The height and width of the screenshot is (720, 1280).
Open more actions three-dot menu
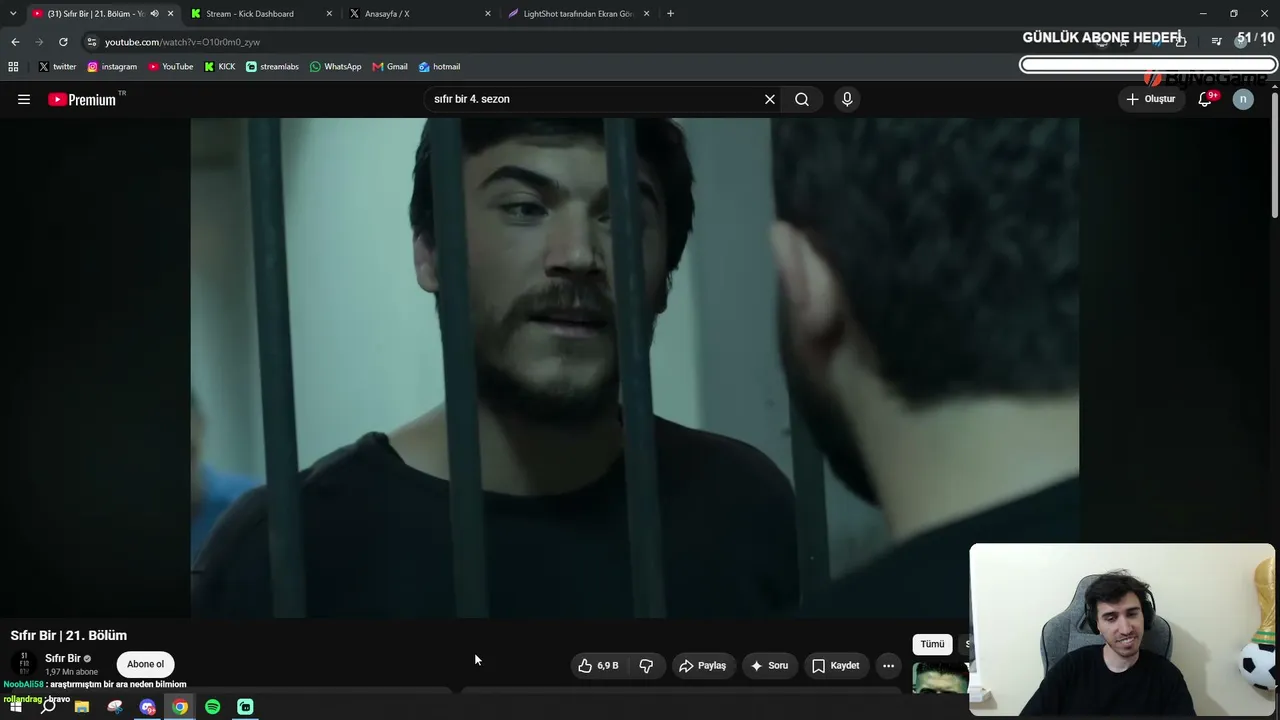(x=888, y=666)
